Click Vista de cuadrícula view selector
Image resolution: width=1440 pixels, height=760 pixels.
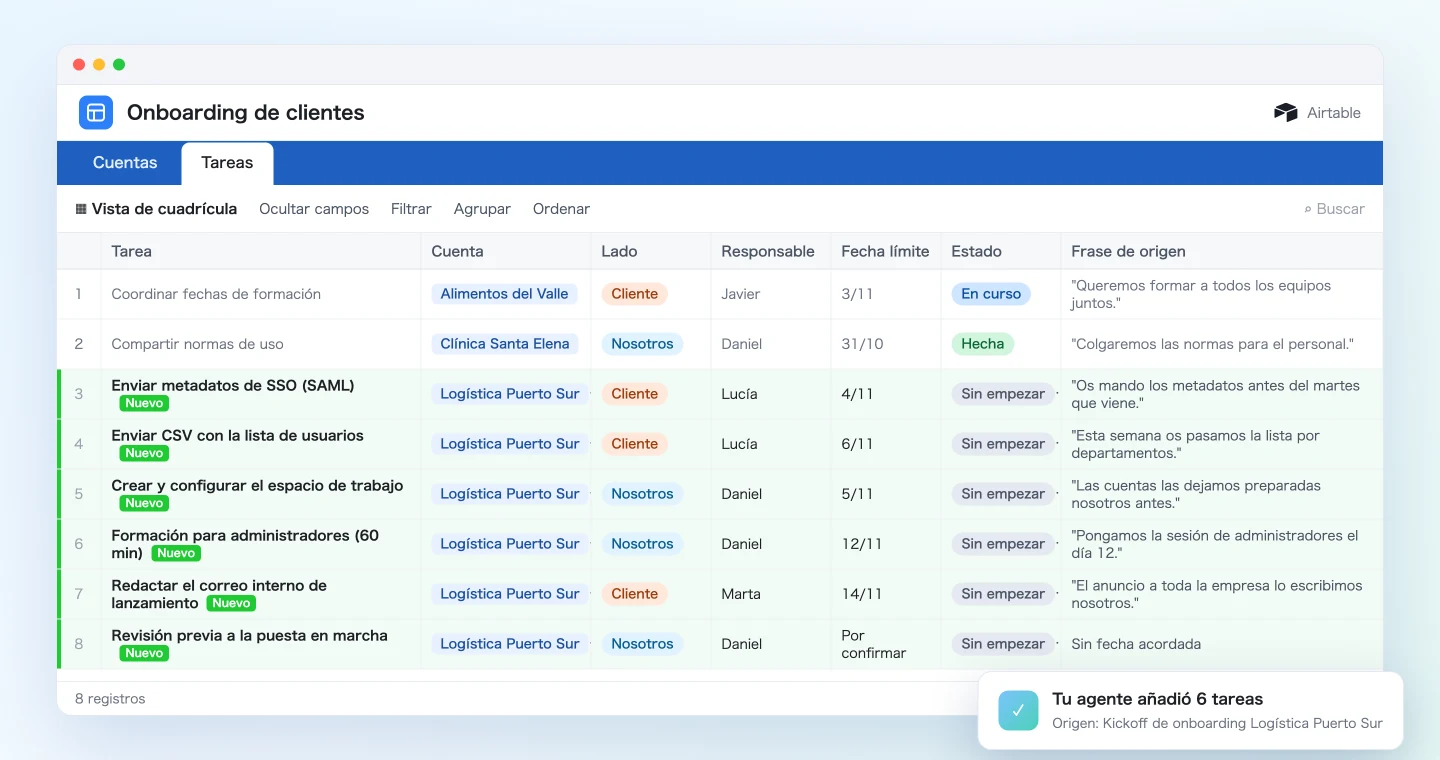156,209
